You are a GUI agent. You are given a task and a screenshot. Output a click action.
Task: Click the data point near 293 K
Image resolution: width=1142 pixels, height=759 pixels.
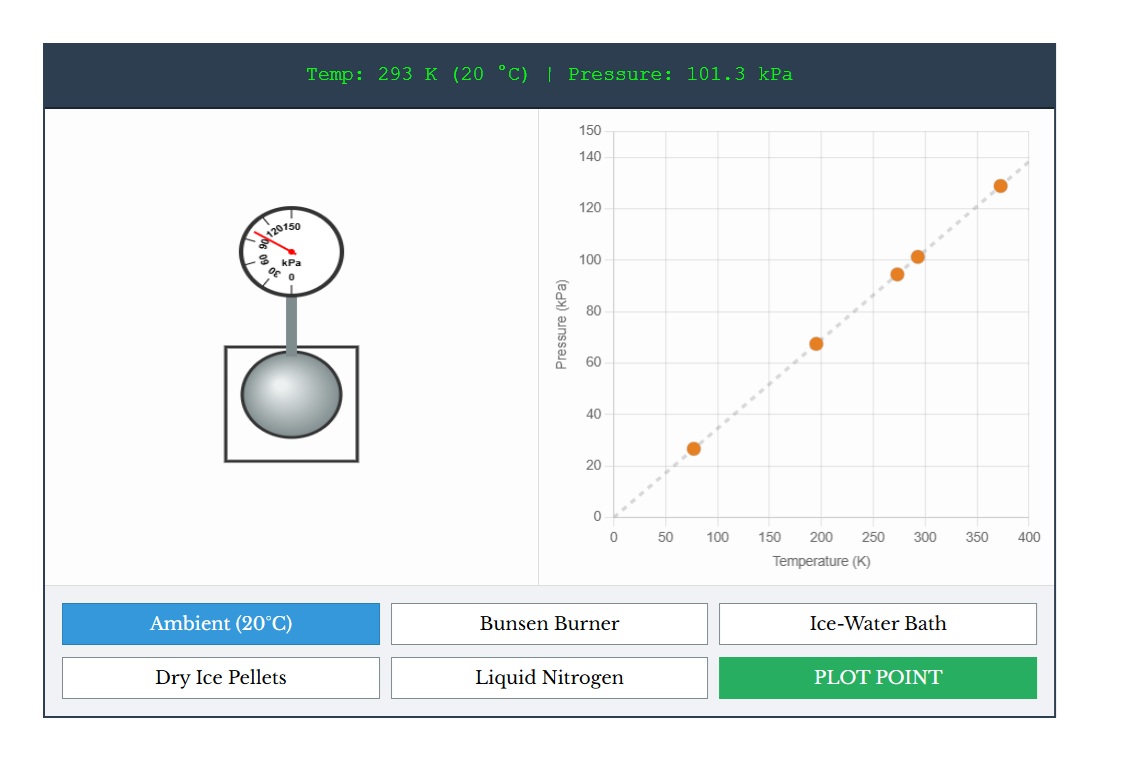point(918,256)
